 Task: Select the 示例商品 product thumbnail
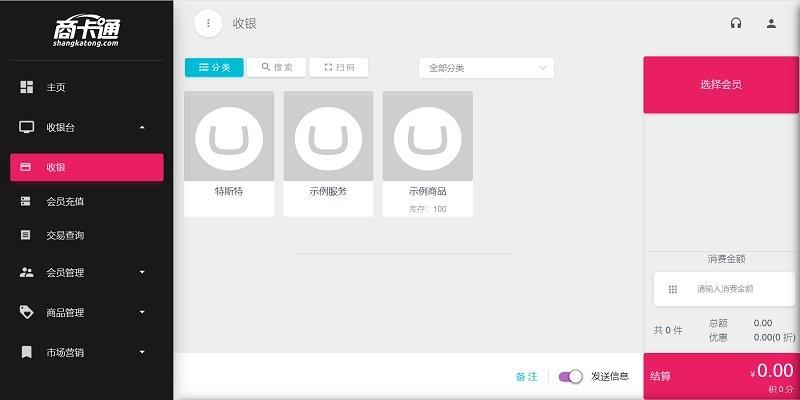tap(428, 136)
